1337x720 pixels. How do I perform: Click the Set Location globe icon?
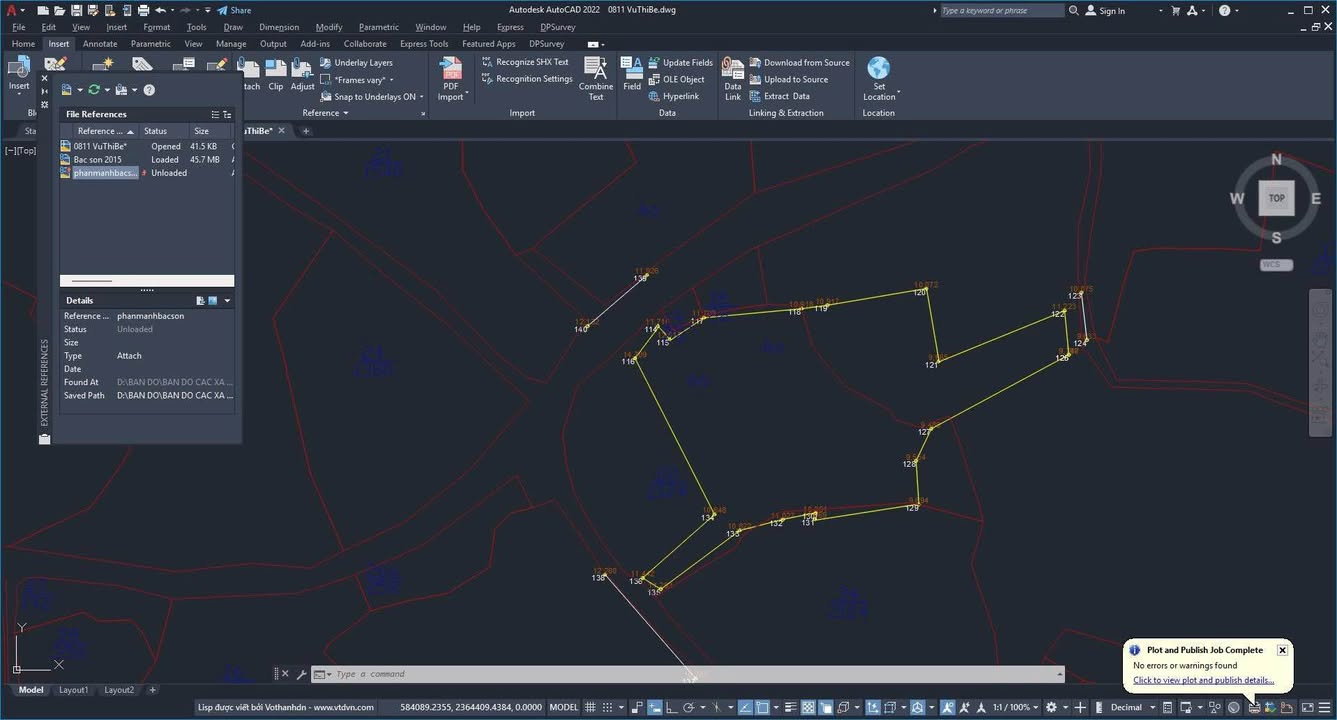[x=878, y=70]
